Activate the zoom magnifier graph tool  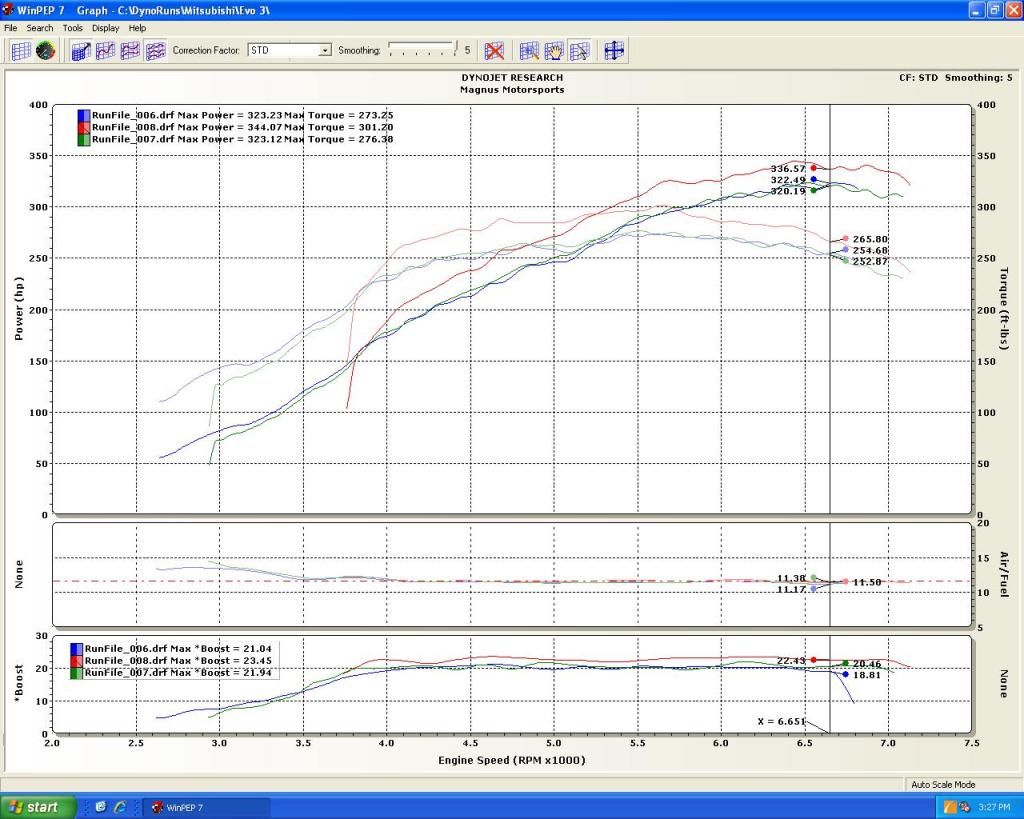pyautogui.click(x=529, y=50)
